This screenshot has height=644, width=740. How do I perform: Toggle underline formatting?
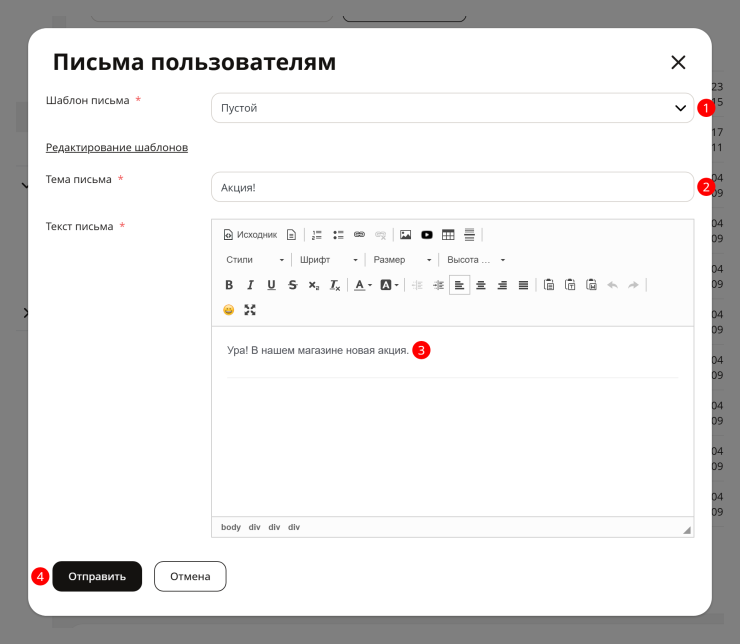[x=271, y=285]
